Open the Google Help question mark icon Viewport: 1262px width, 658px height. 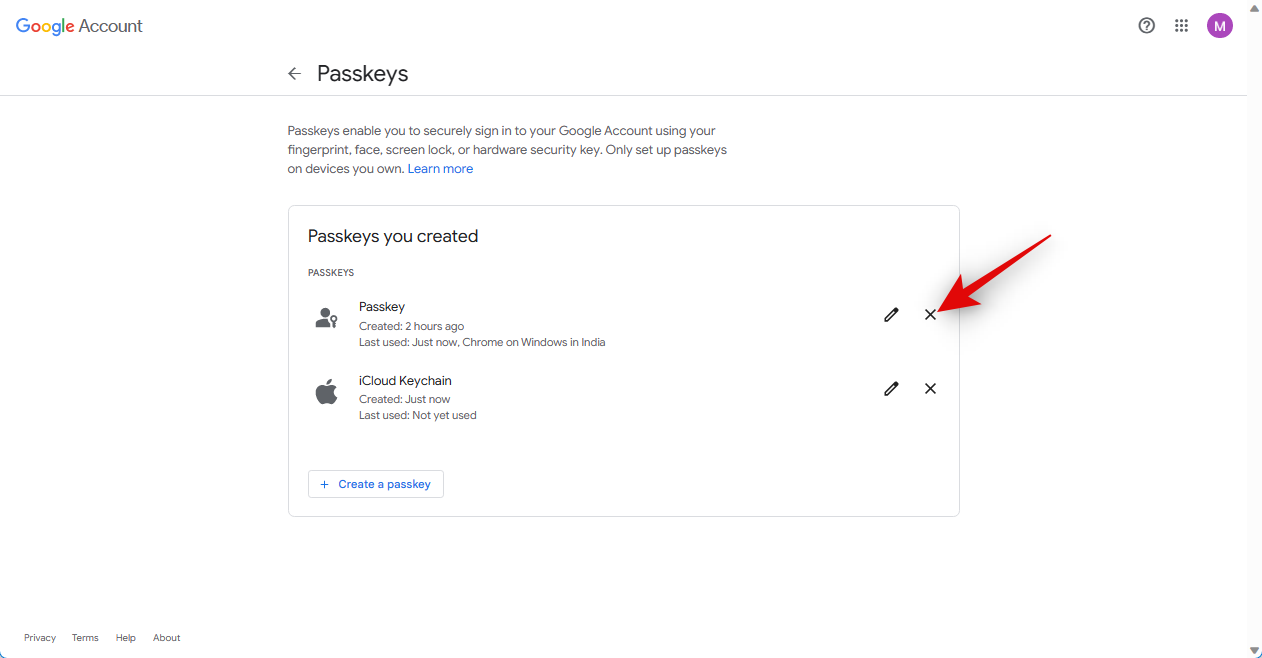point(1147,26)
